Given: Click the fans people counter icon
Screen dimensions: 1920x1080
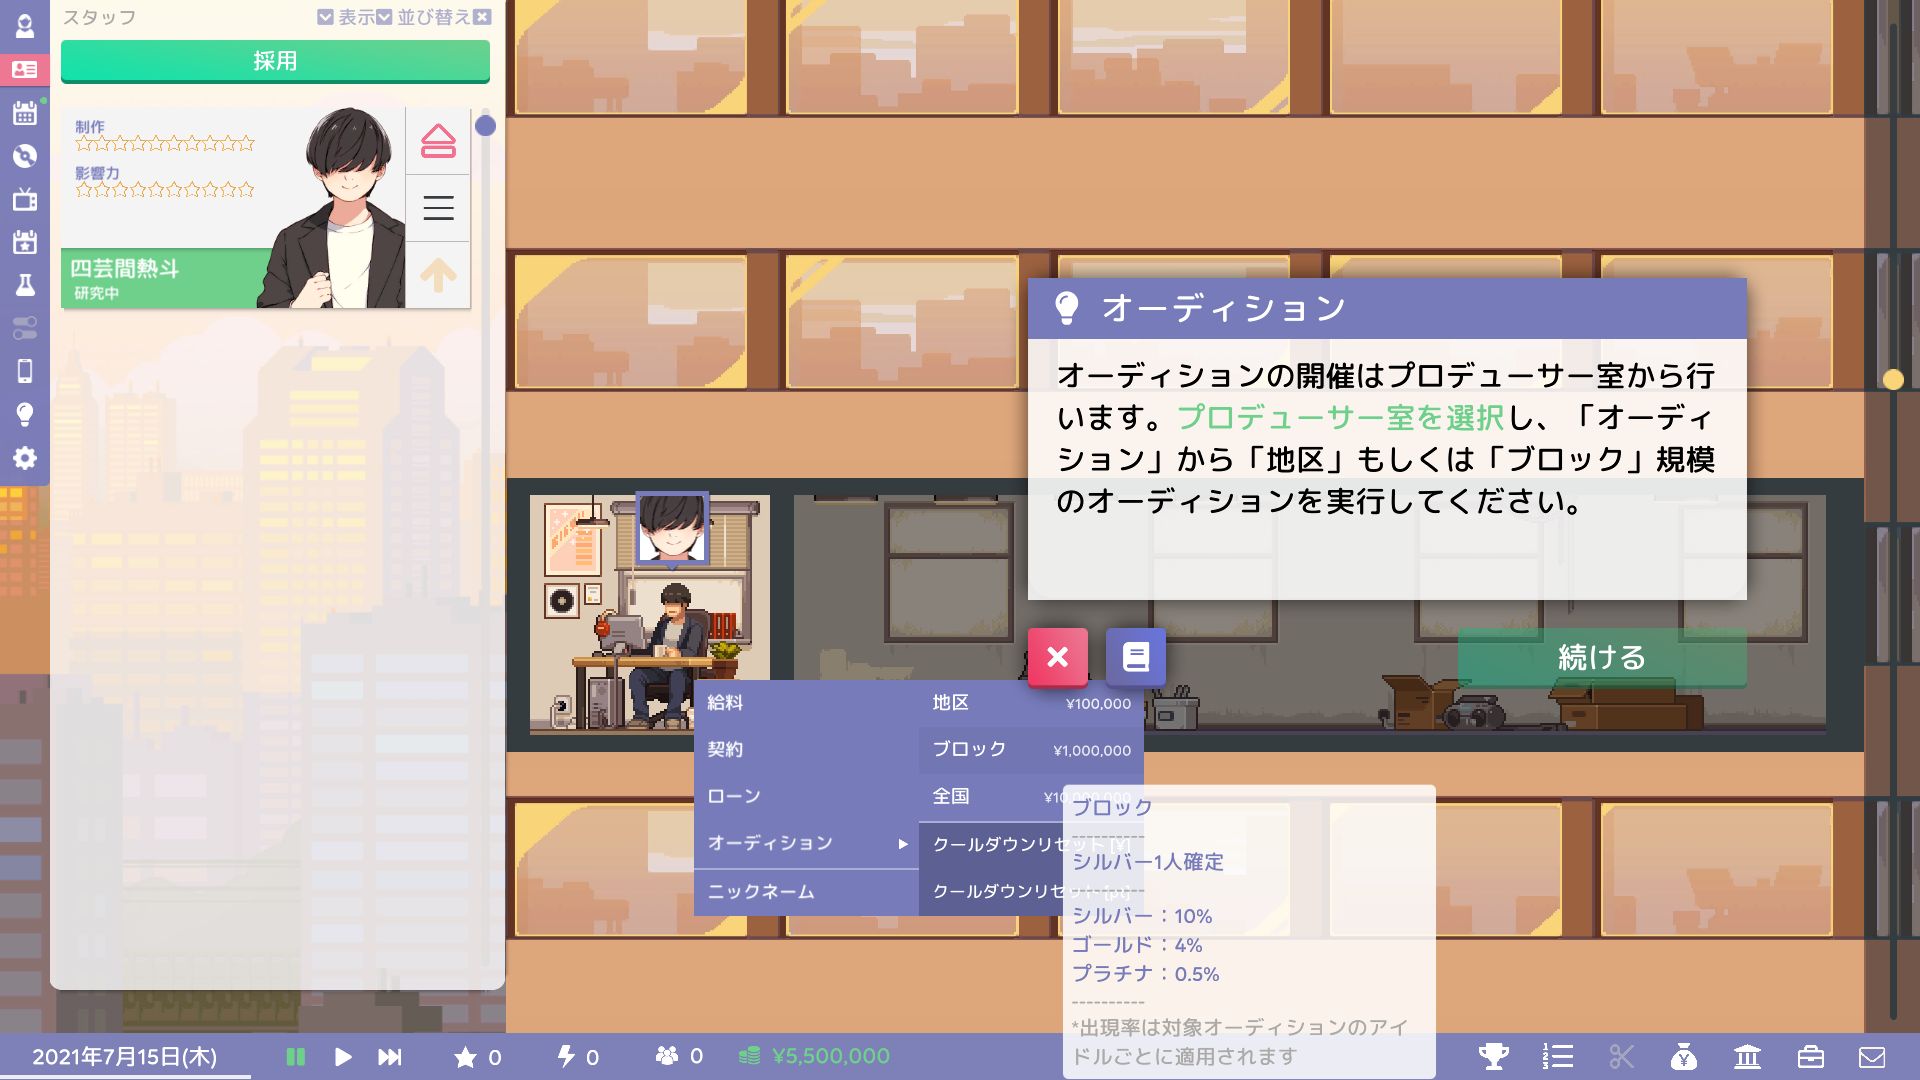Looking at the screenshot, I should point(667,1056).
